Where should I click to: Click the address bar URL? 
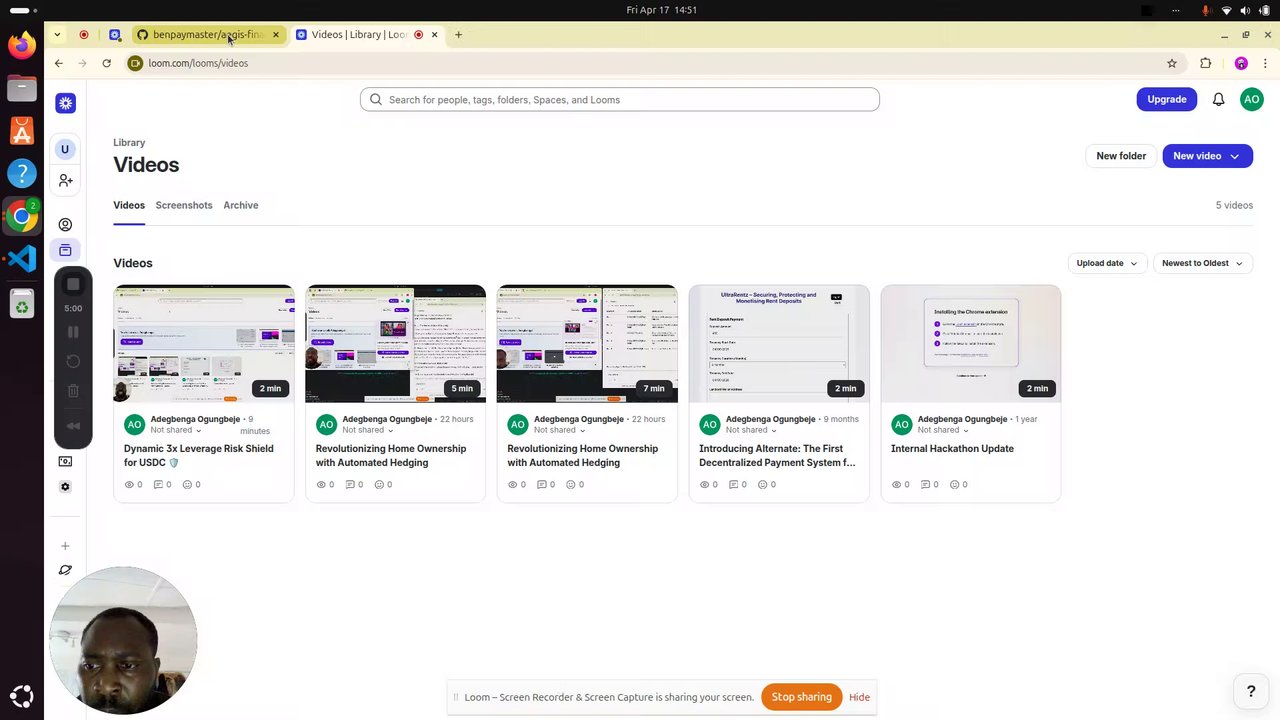pyautogui.click(x=198, y=63)
